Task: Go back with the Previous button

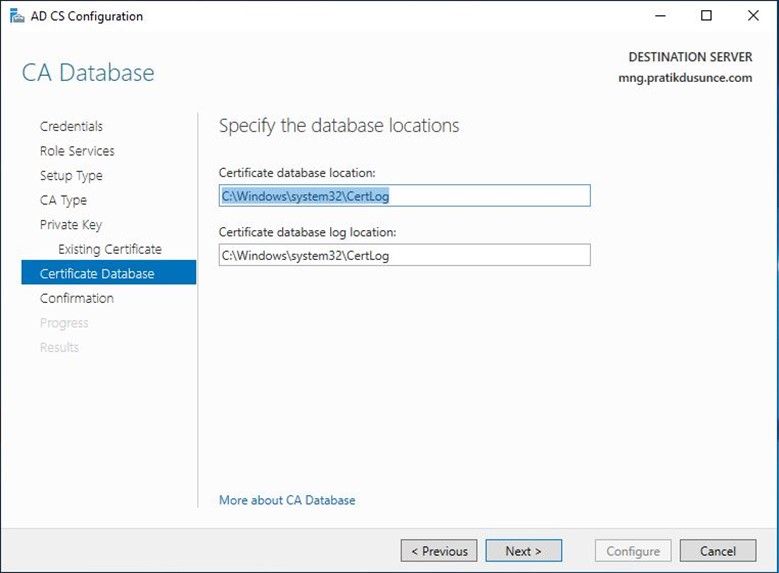Action: coord(439,551)
